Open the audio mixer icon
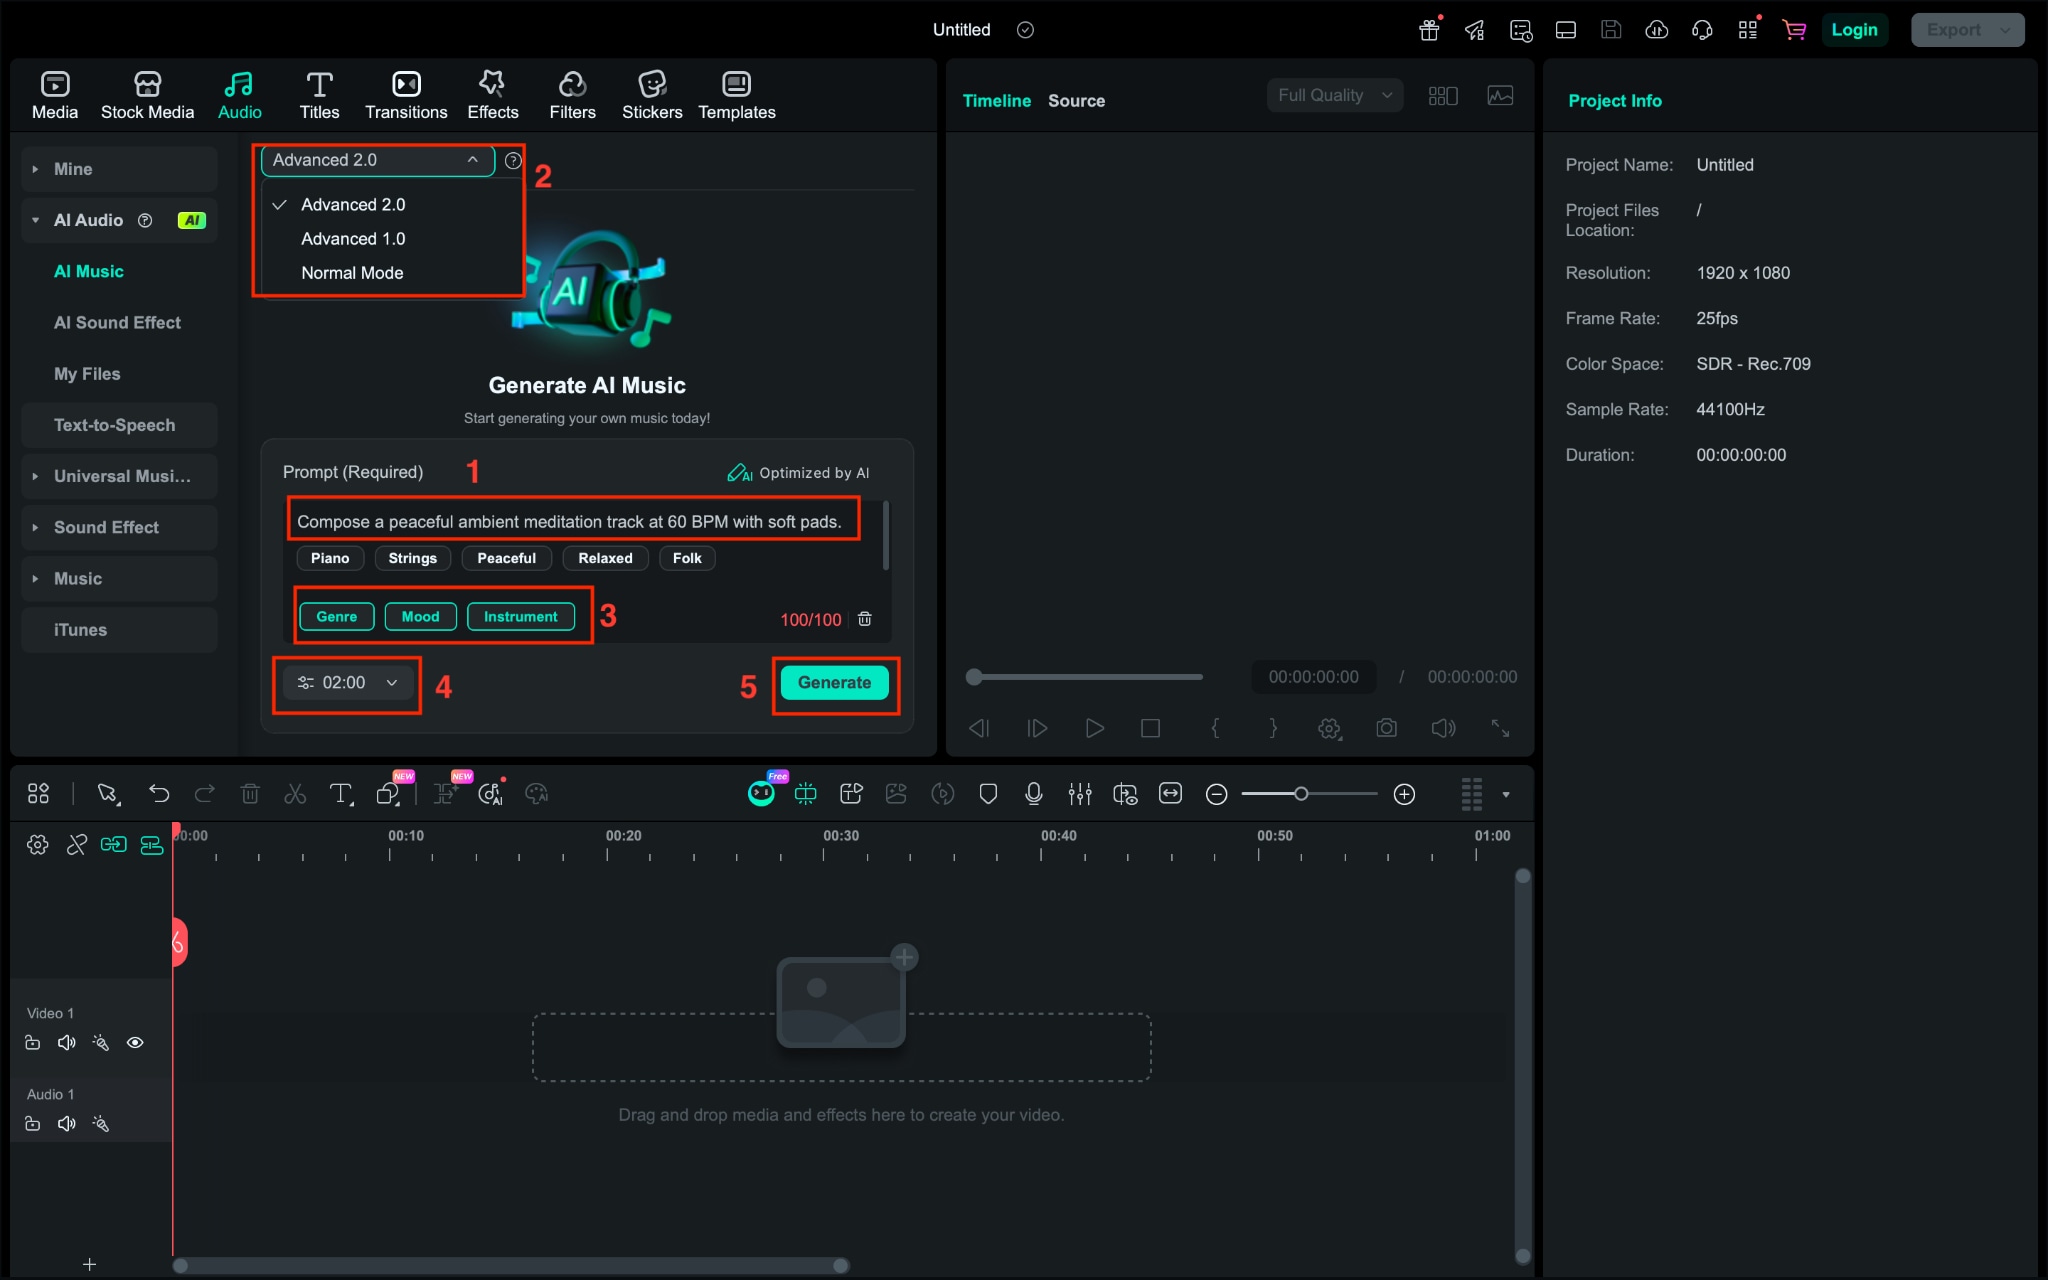This screenshot has height=1280, width=2048. (1080, 794)
